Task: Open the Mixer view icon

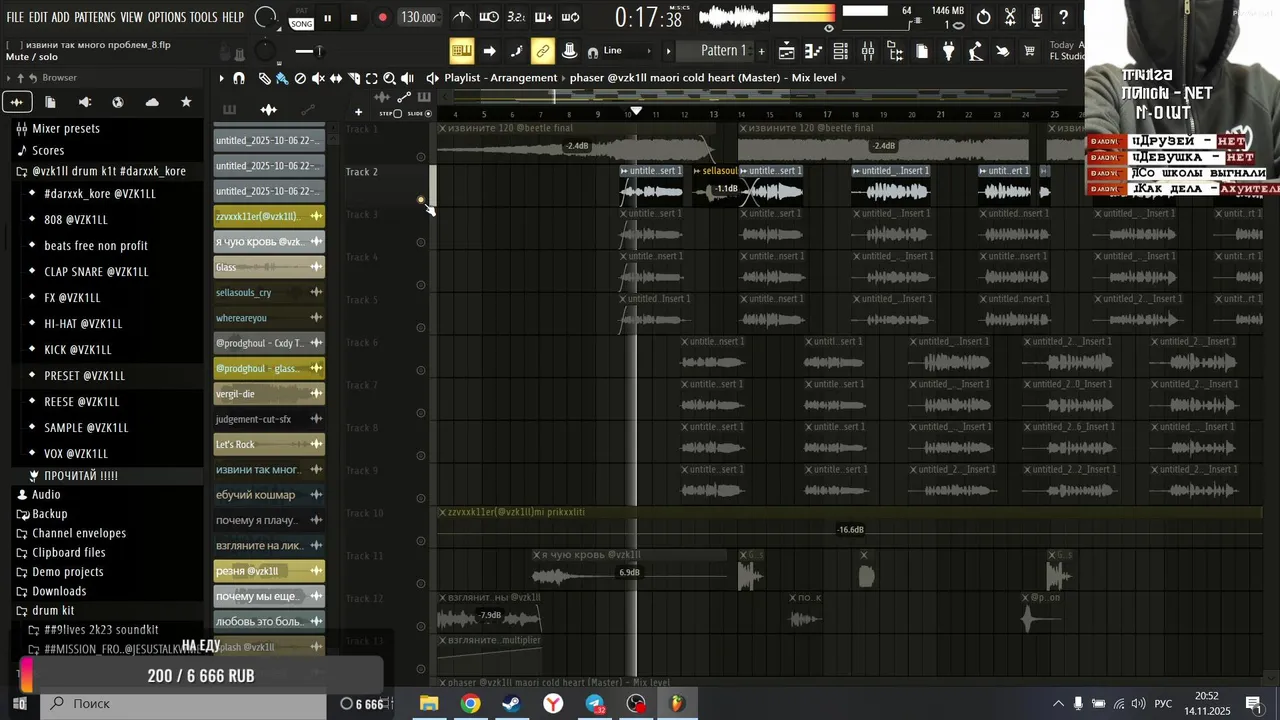Action: tap(867, 51)
